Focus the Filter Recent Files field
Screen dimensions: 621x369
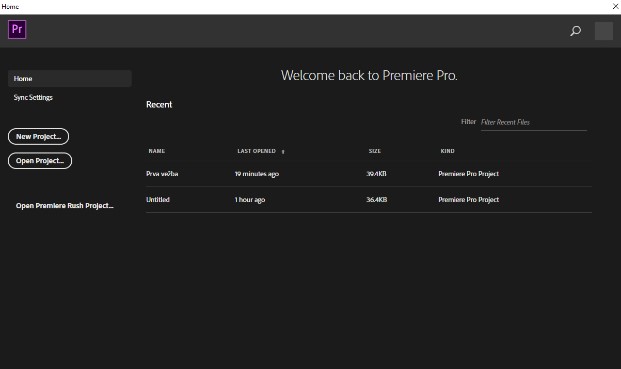(533, 122)
